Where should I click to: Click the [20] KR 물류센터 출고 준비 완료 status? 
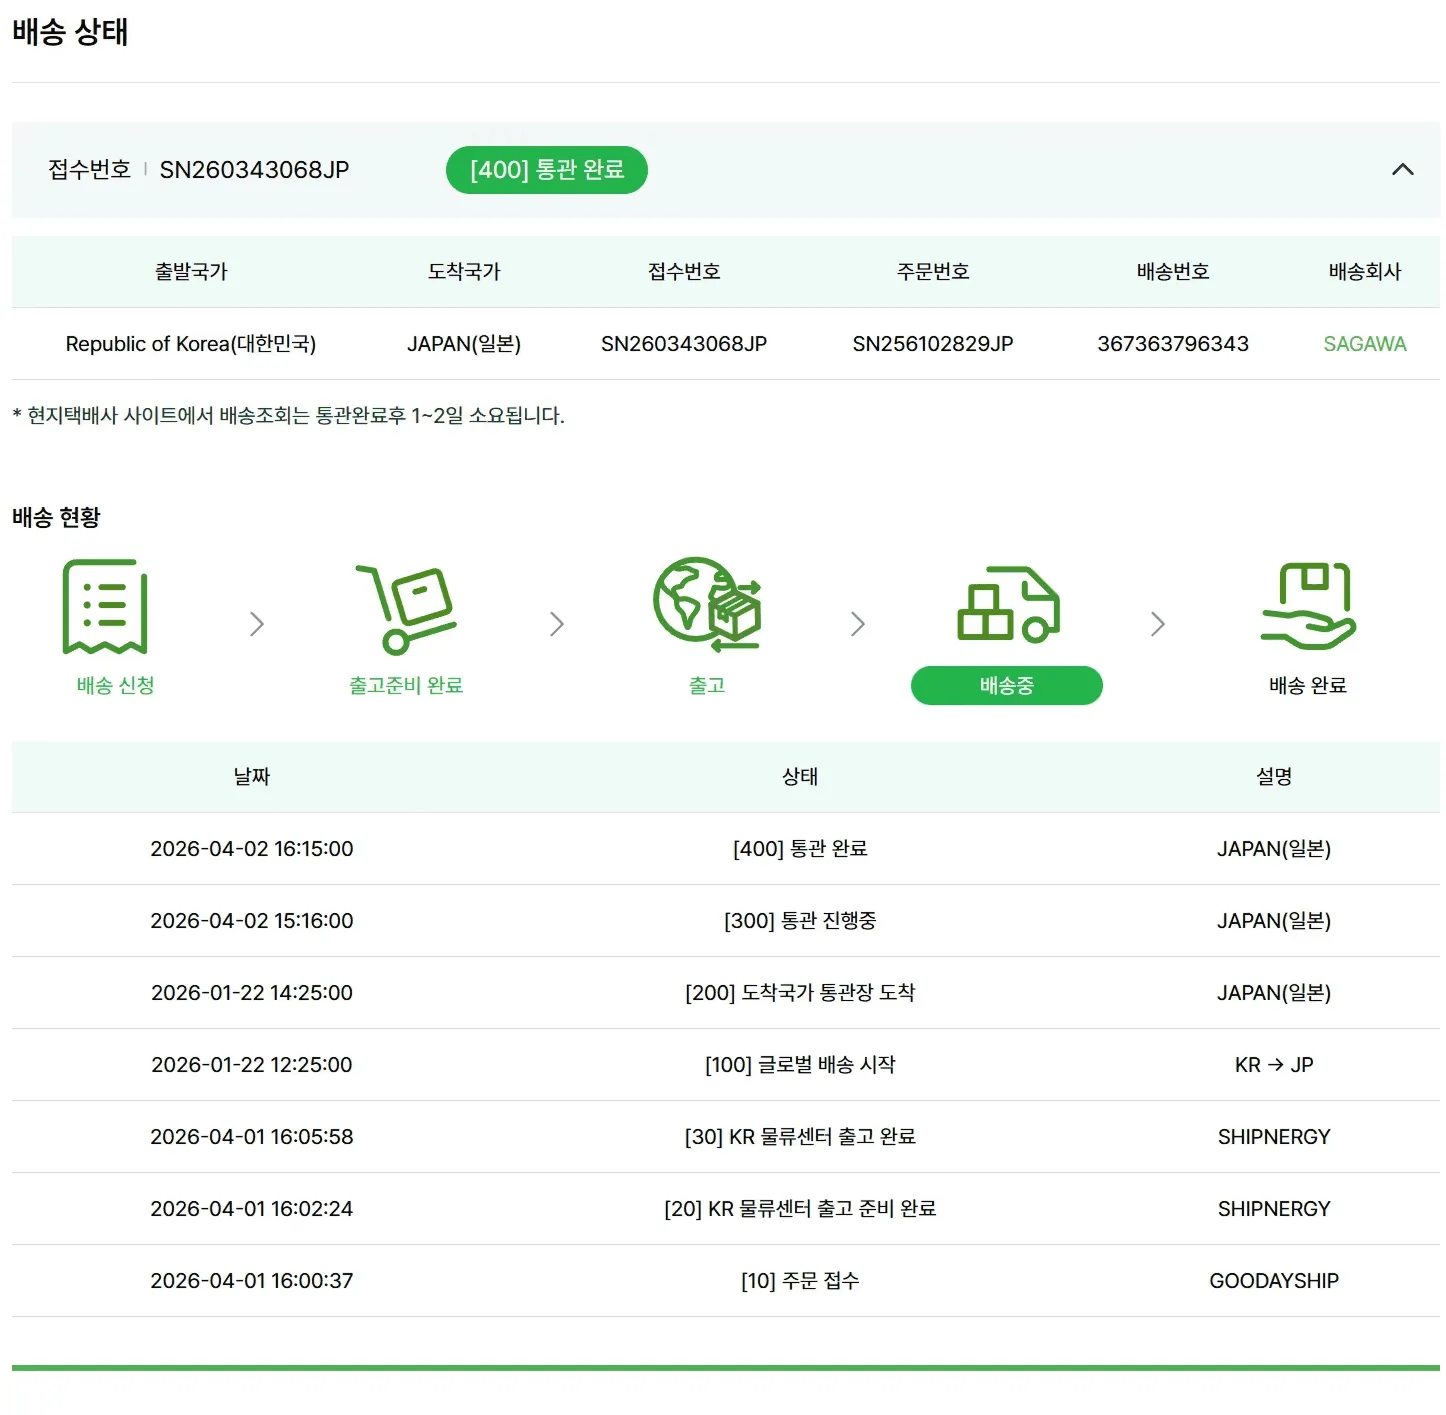(800, 1209)
